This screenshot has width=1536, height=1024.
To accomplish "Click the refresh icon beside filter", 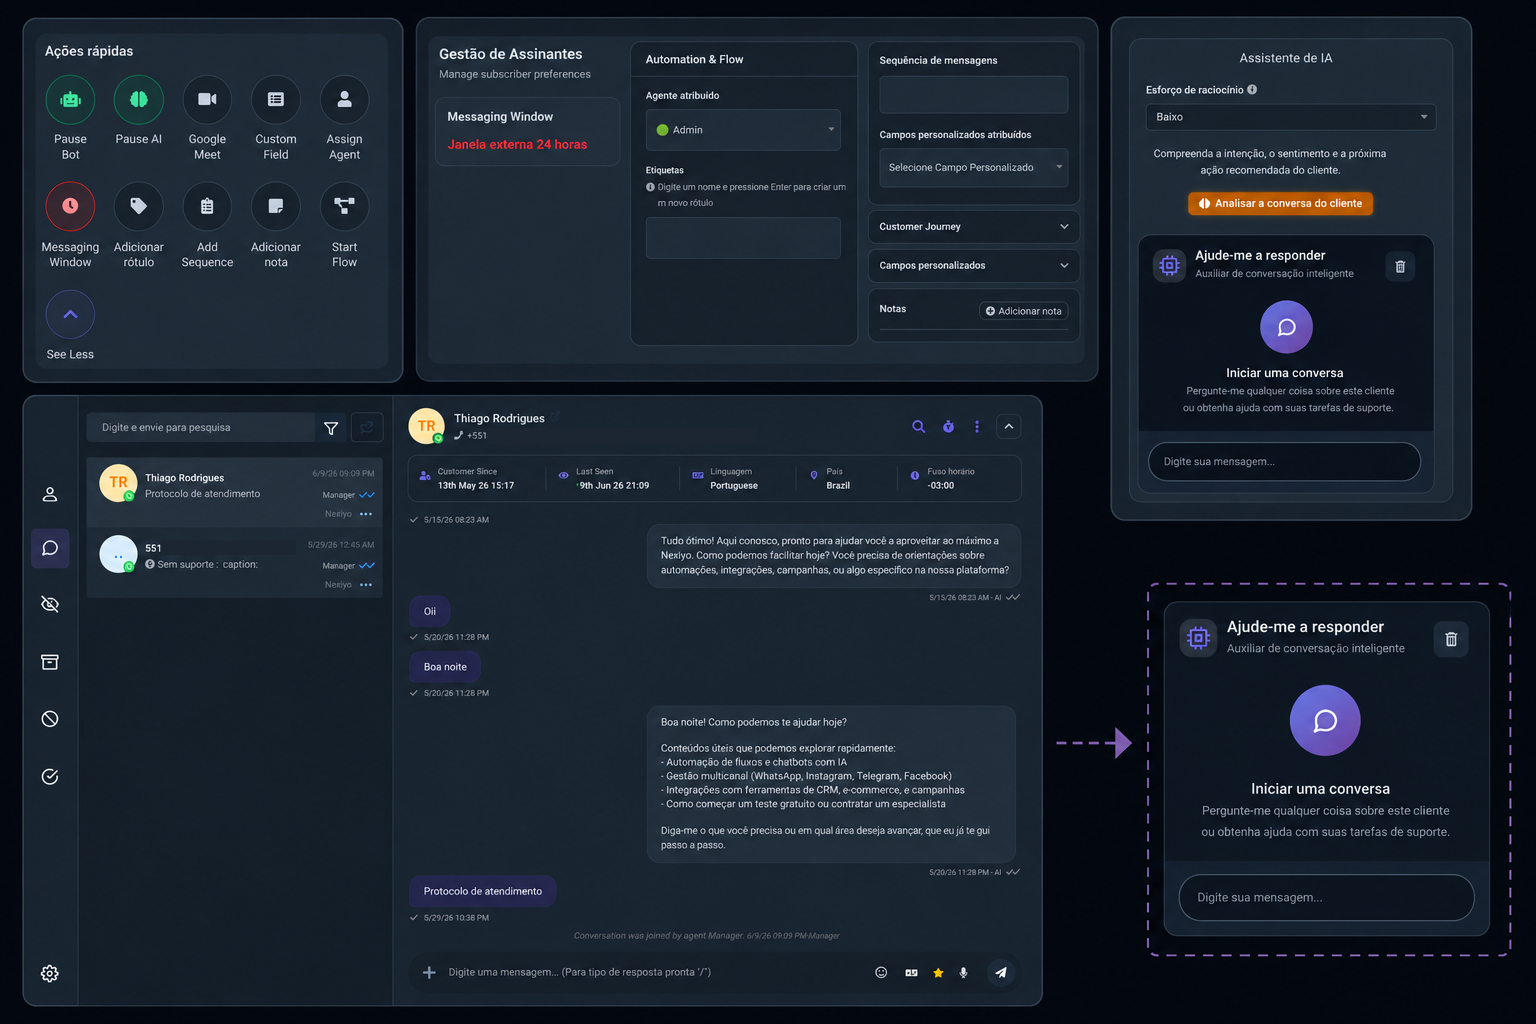I will pyautogui.click(x=367, y=428).
